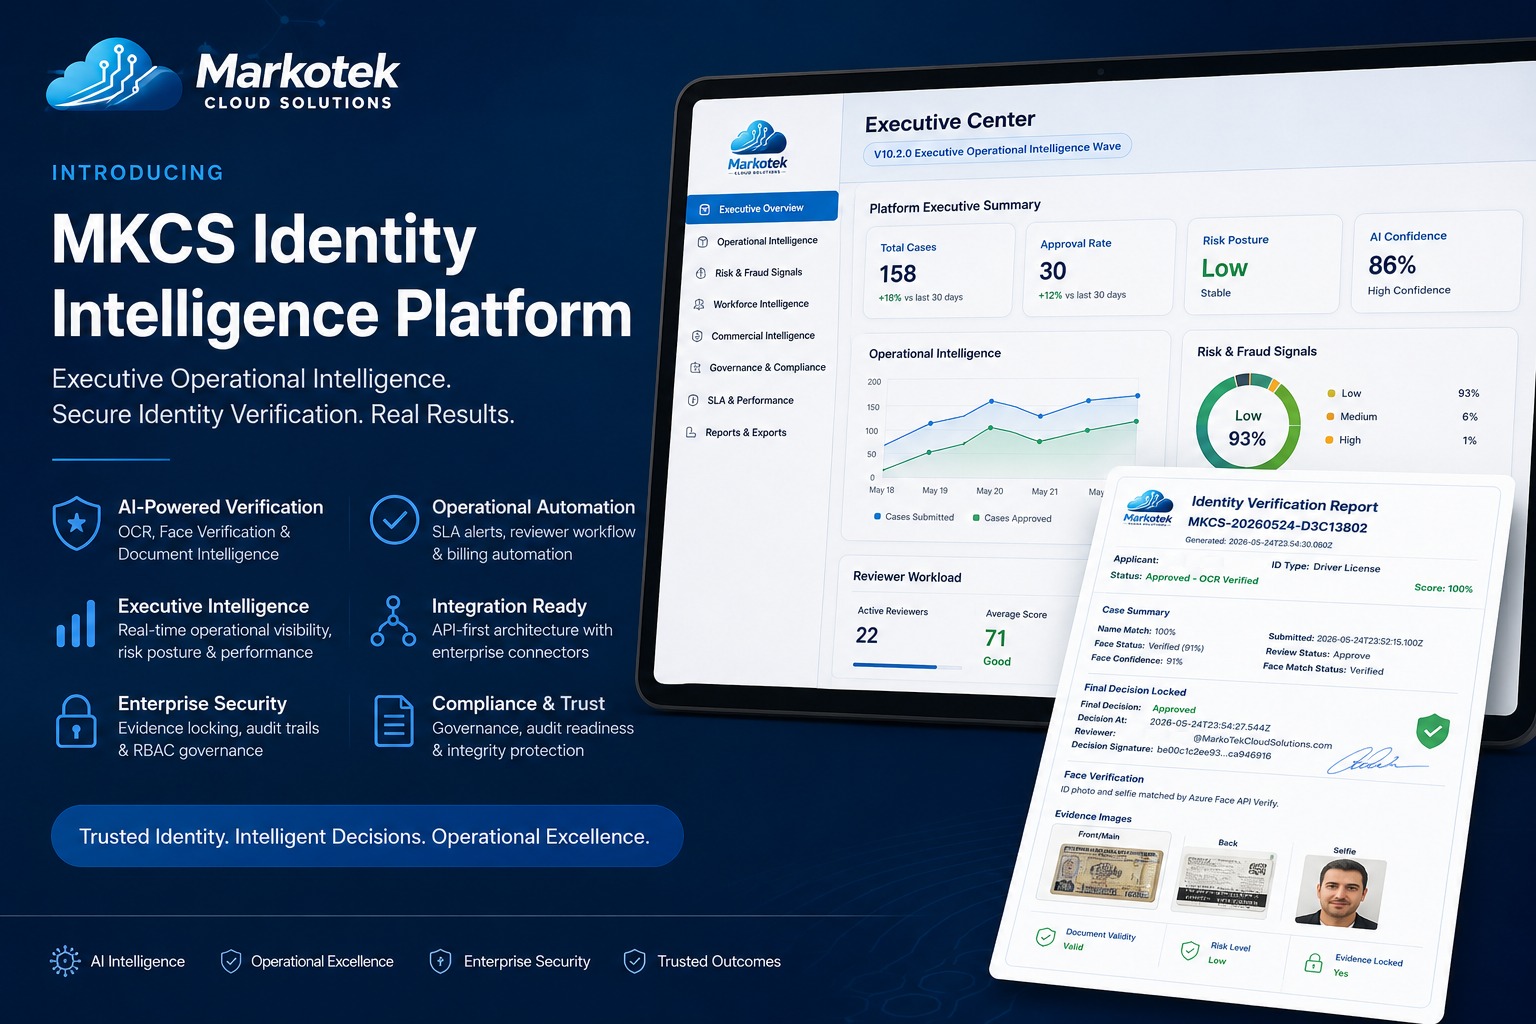
Task: Open Commercial Intelligence sidebar entry
Action: tap(753, 336)
